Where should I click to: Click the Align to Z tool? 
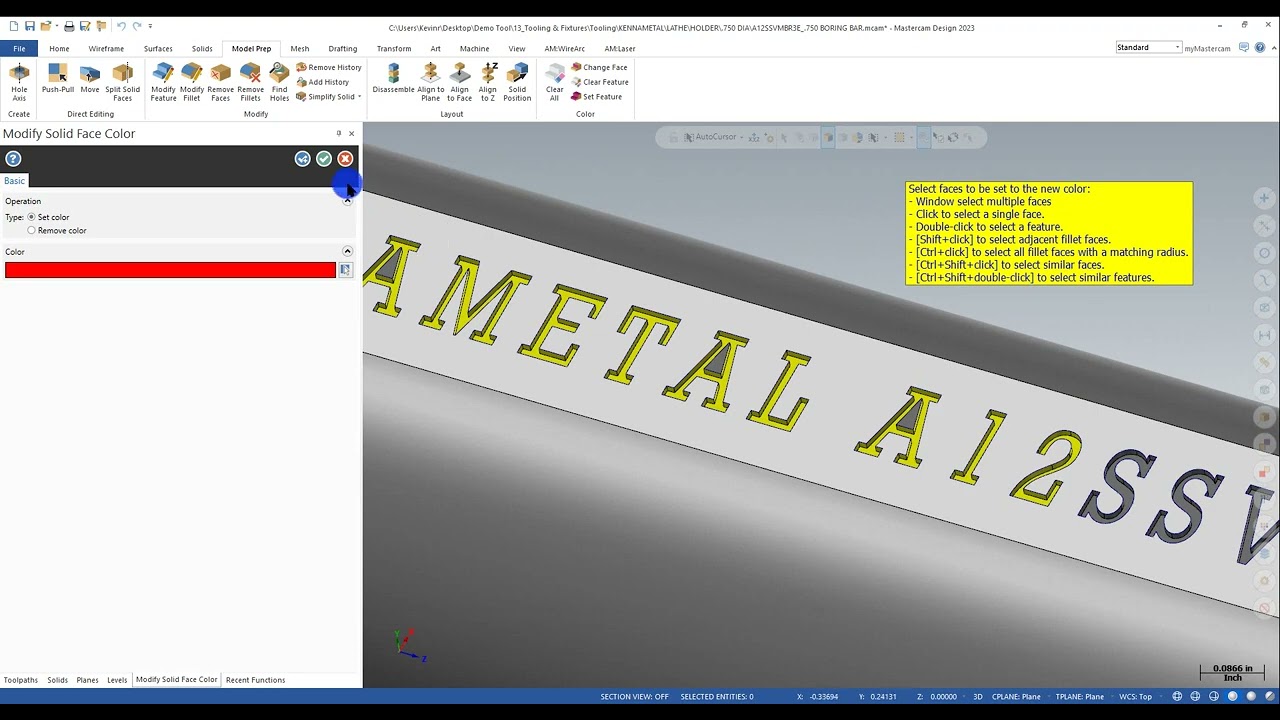coord(488,82)
